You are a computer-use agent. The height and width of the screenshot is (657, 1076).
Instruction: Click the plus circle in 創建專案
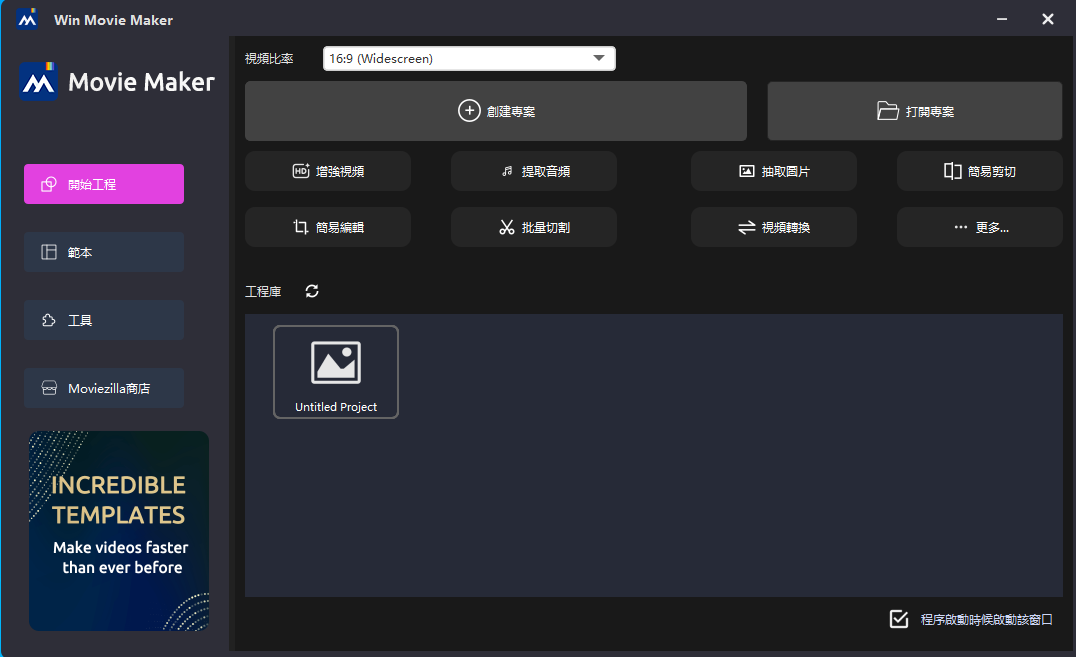(469, 111)
